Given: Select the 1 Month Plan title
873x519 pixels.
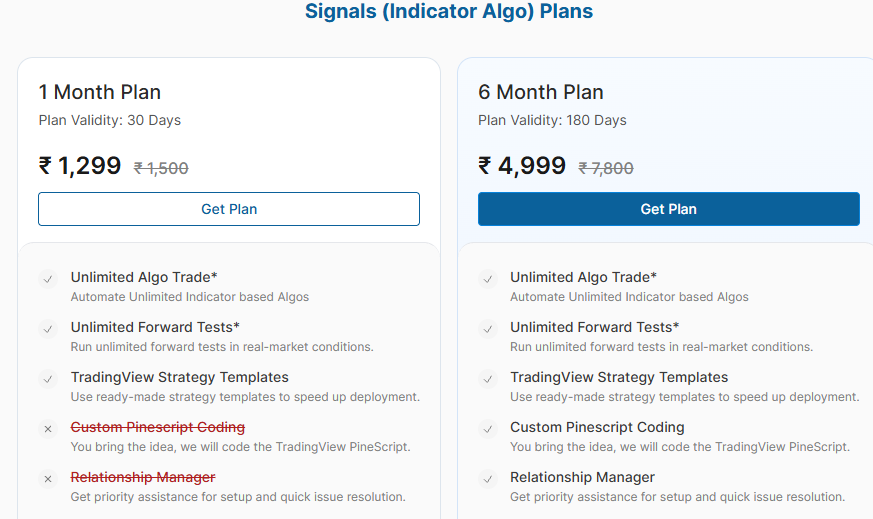Looking at the screenshot, I should click(x=100, y=92).
